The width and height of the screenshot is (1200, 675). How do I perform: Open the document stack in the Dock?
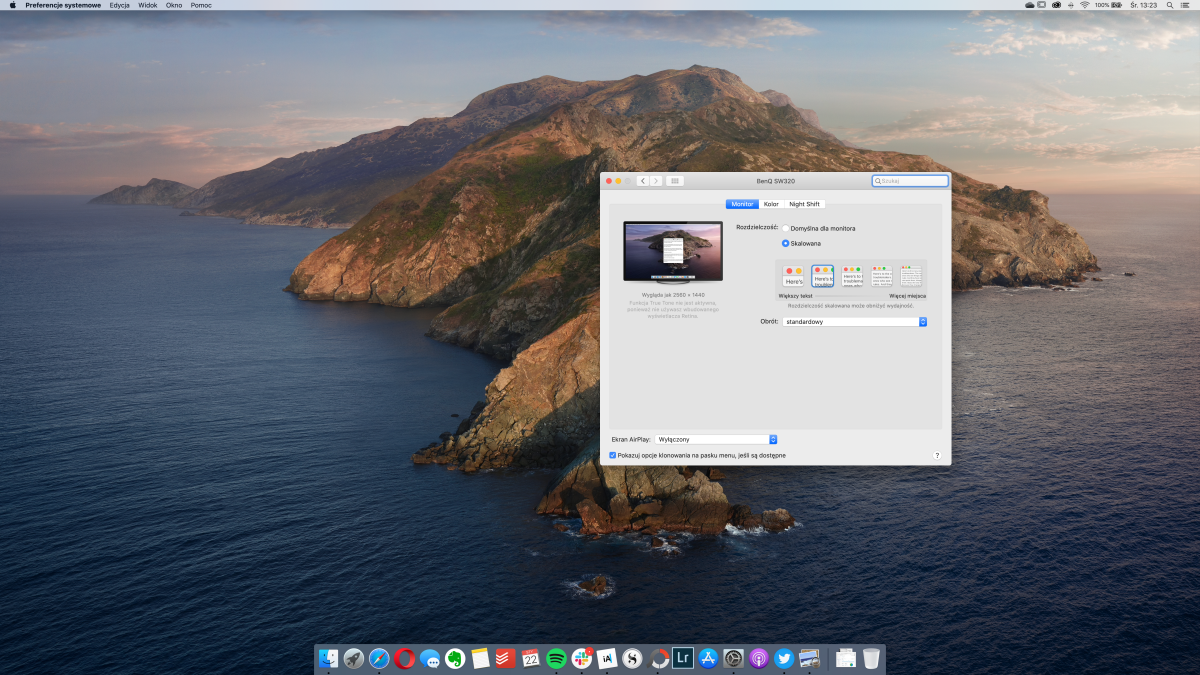[846, 658]
